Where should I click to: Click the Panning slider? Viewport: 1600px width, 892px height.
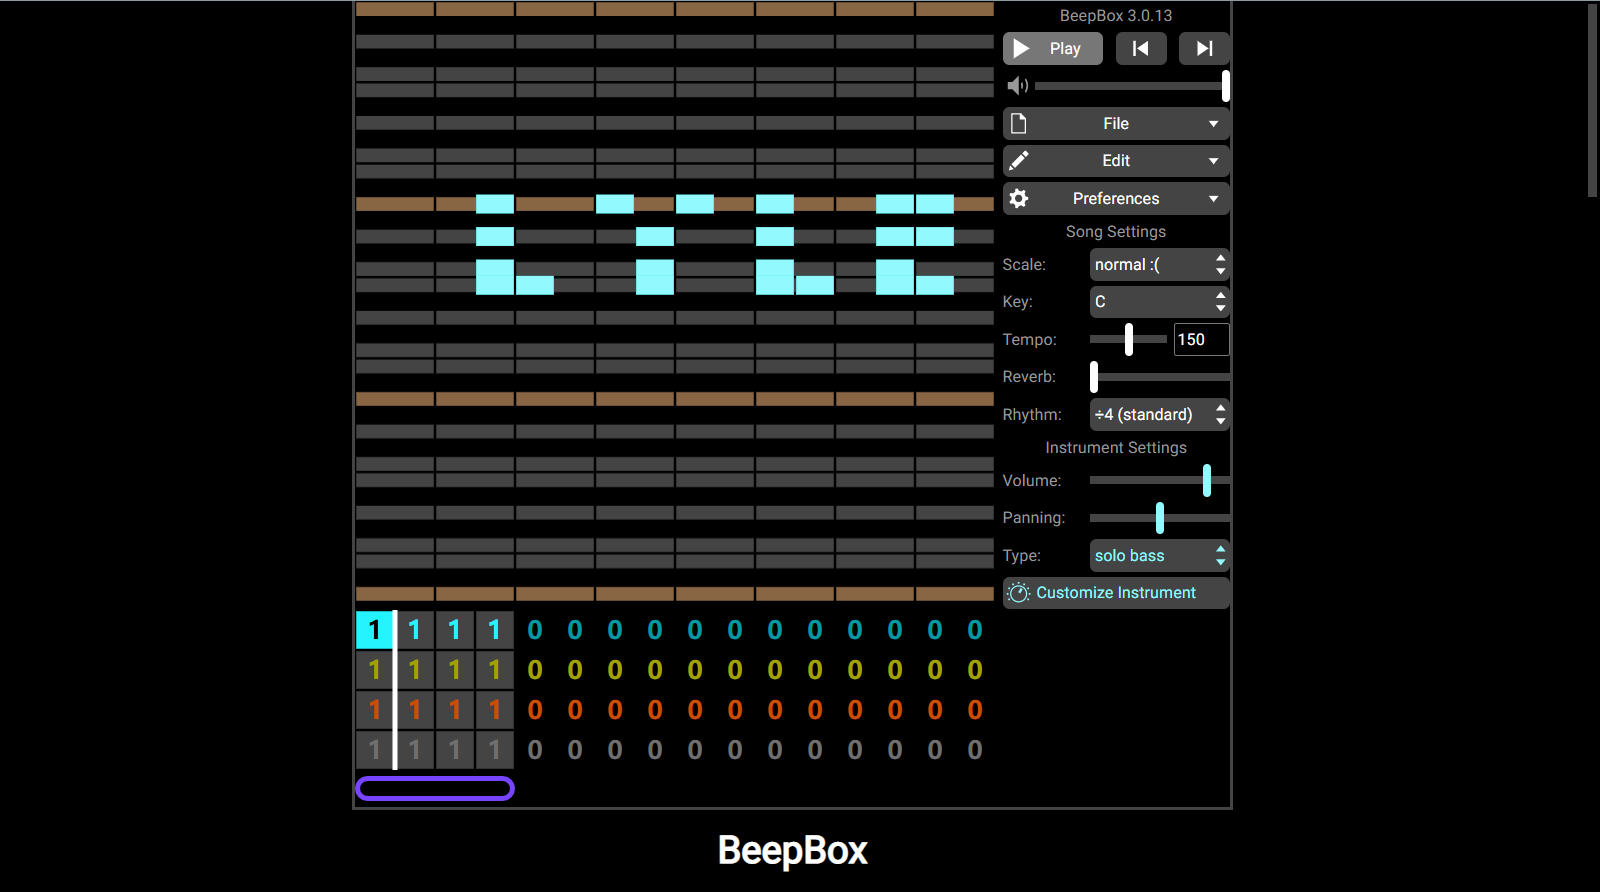[x=1160, y=518]
